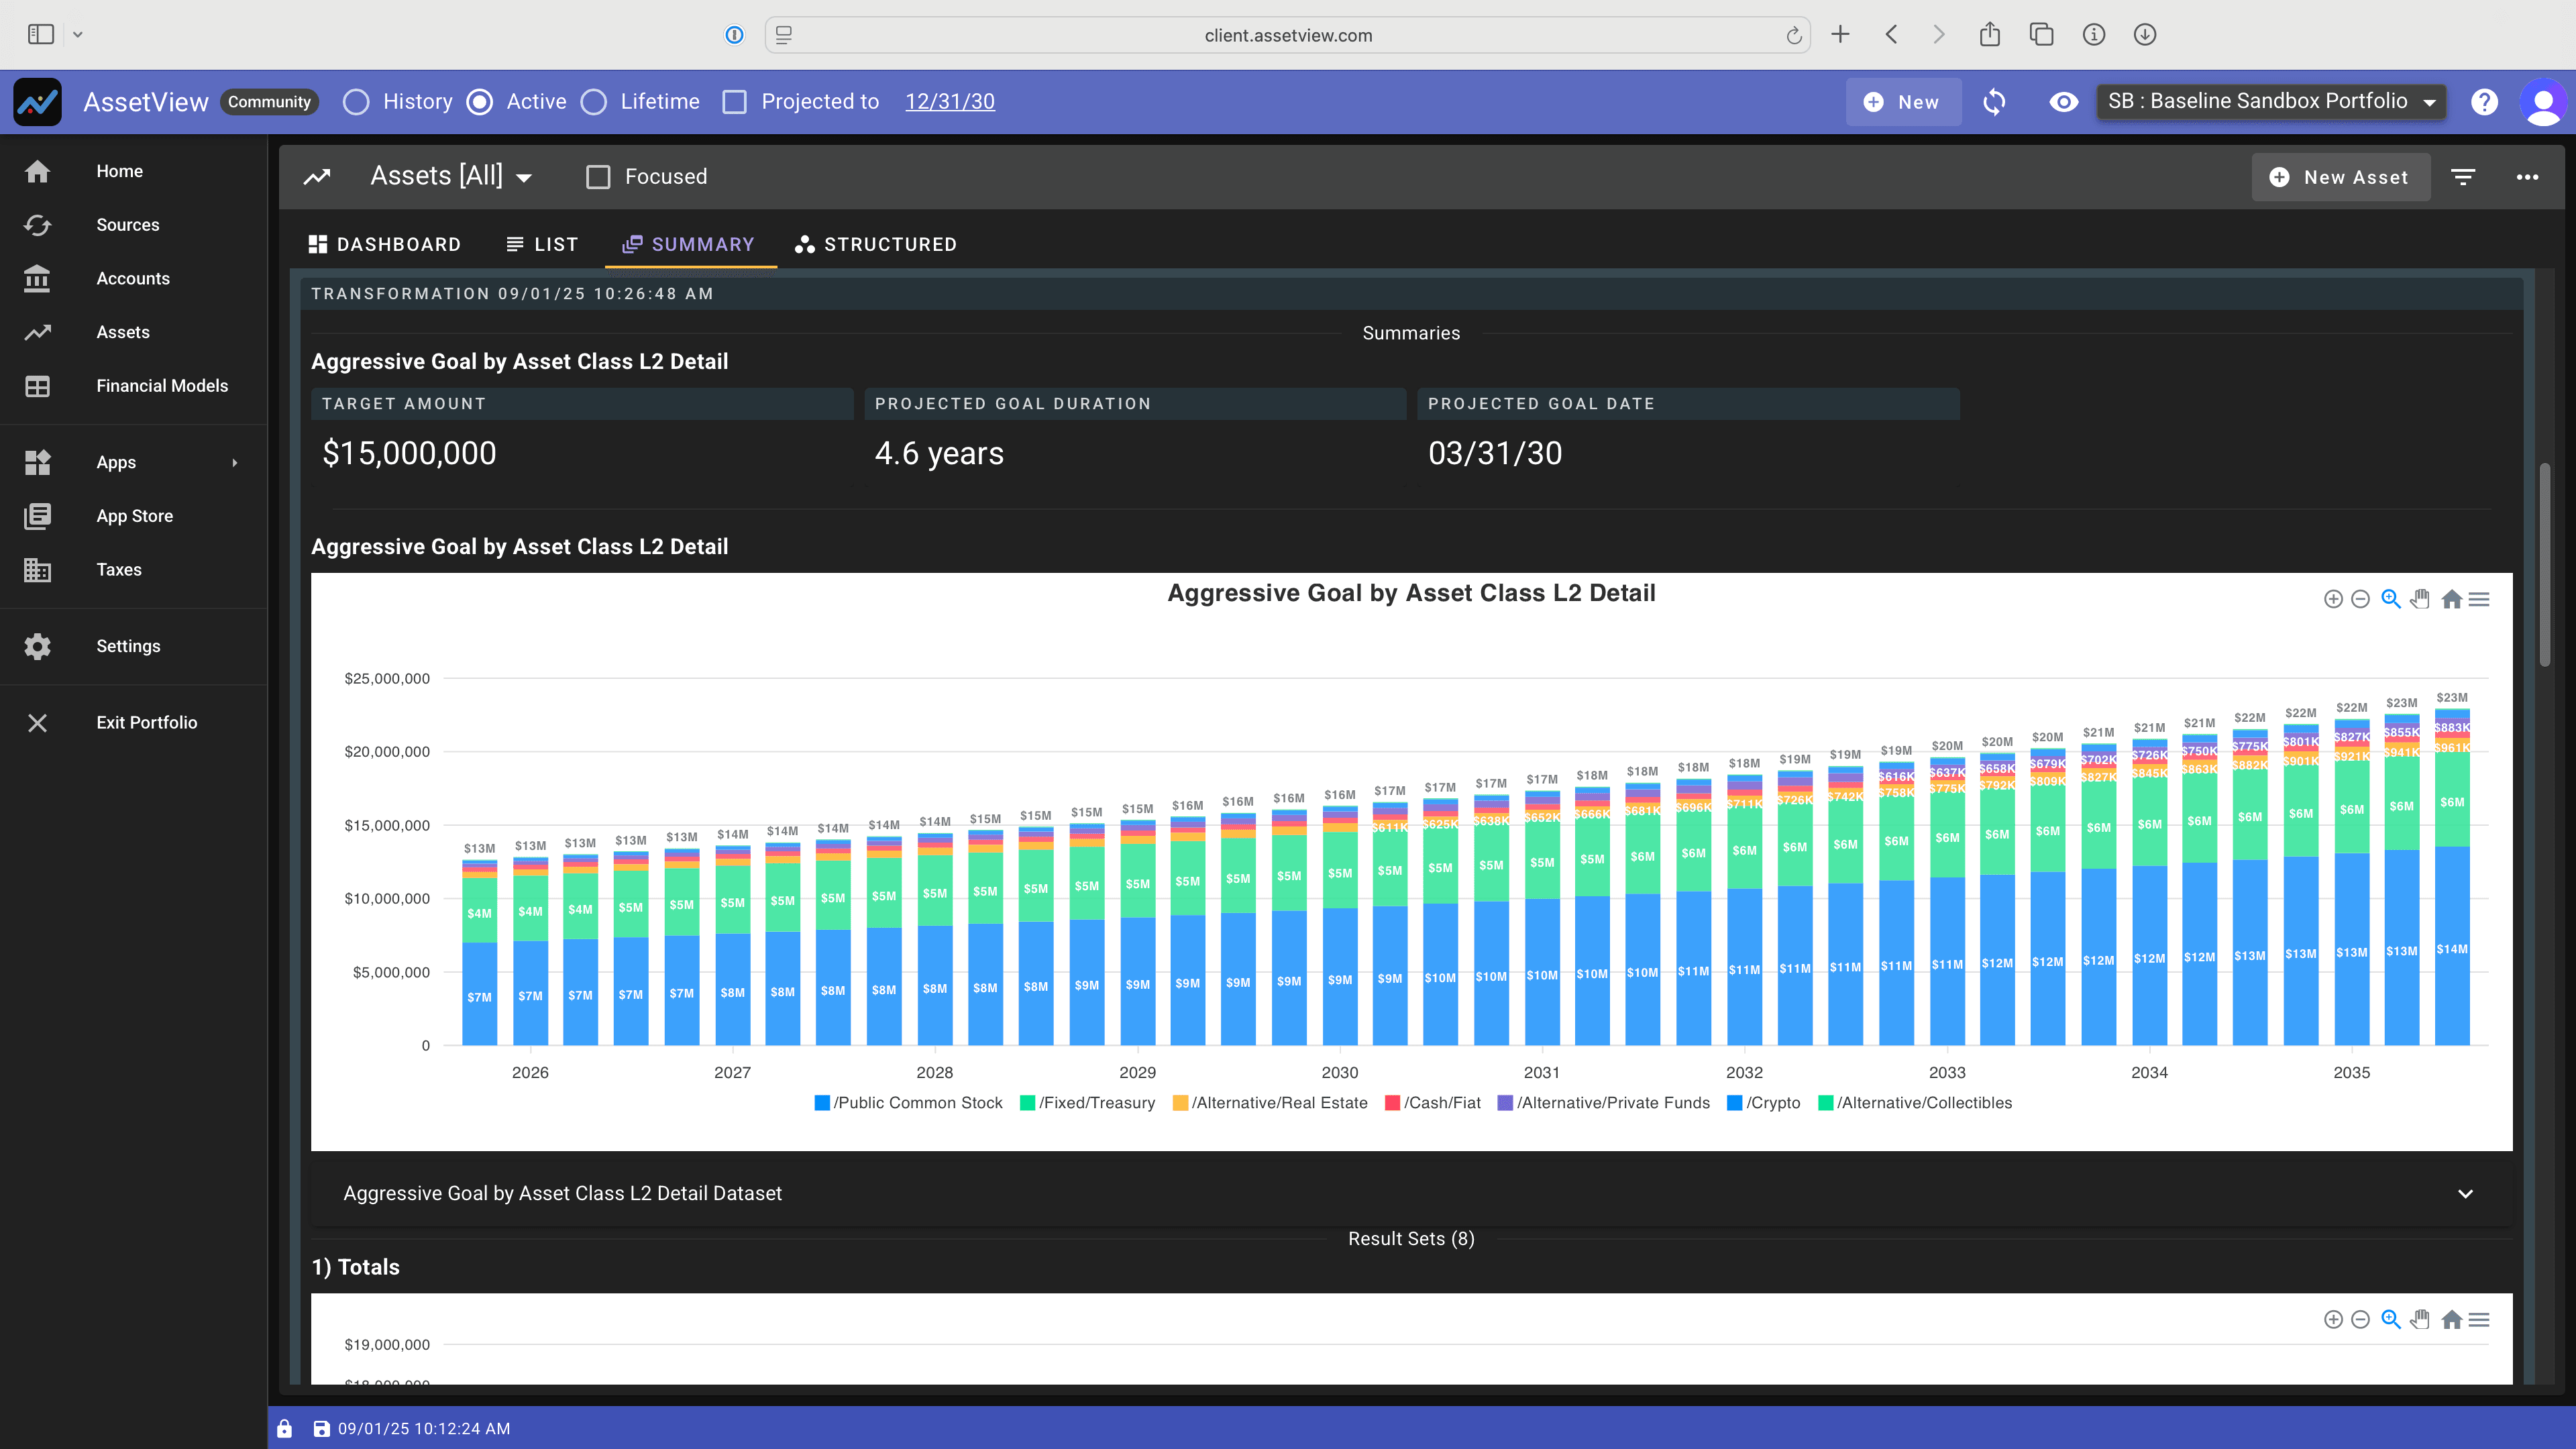Open Financial Models in sidebar
Image resolution: width=2576 pixels, height=1449 pixels.
(161, 386)
